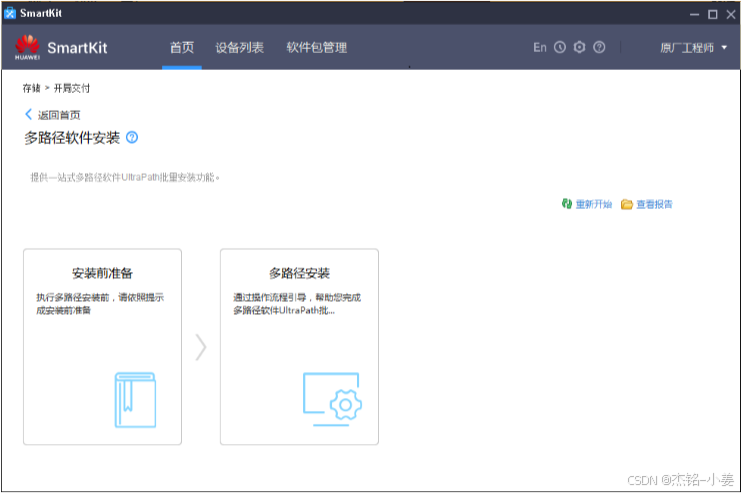Click the 执行多路径安装前 description text
742x493 pixels.
pos(100,304)
